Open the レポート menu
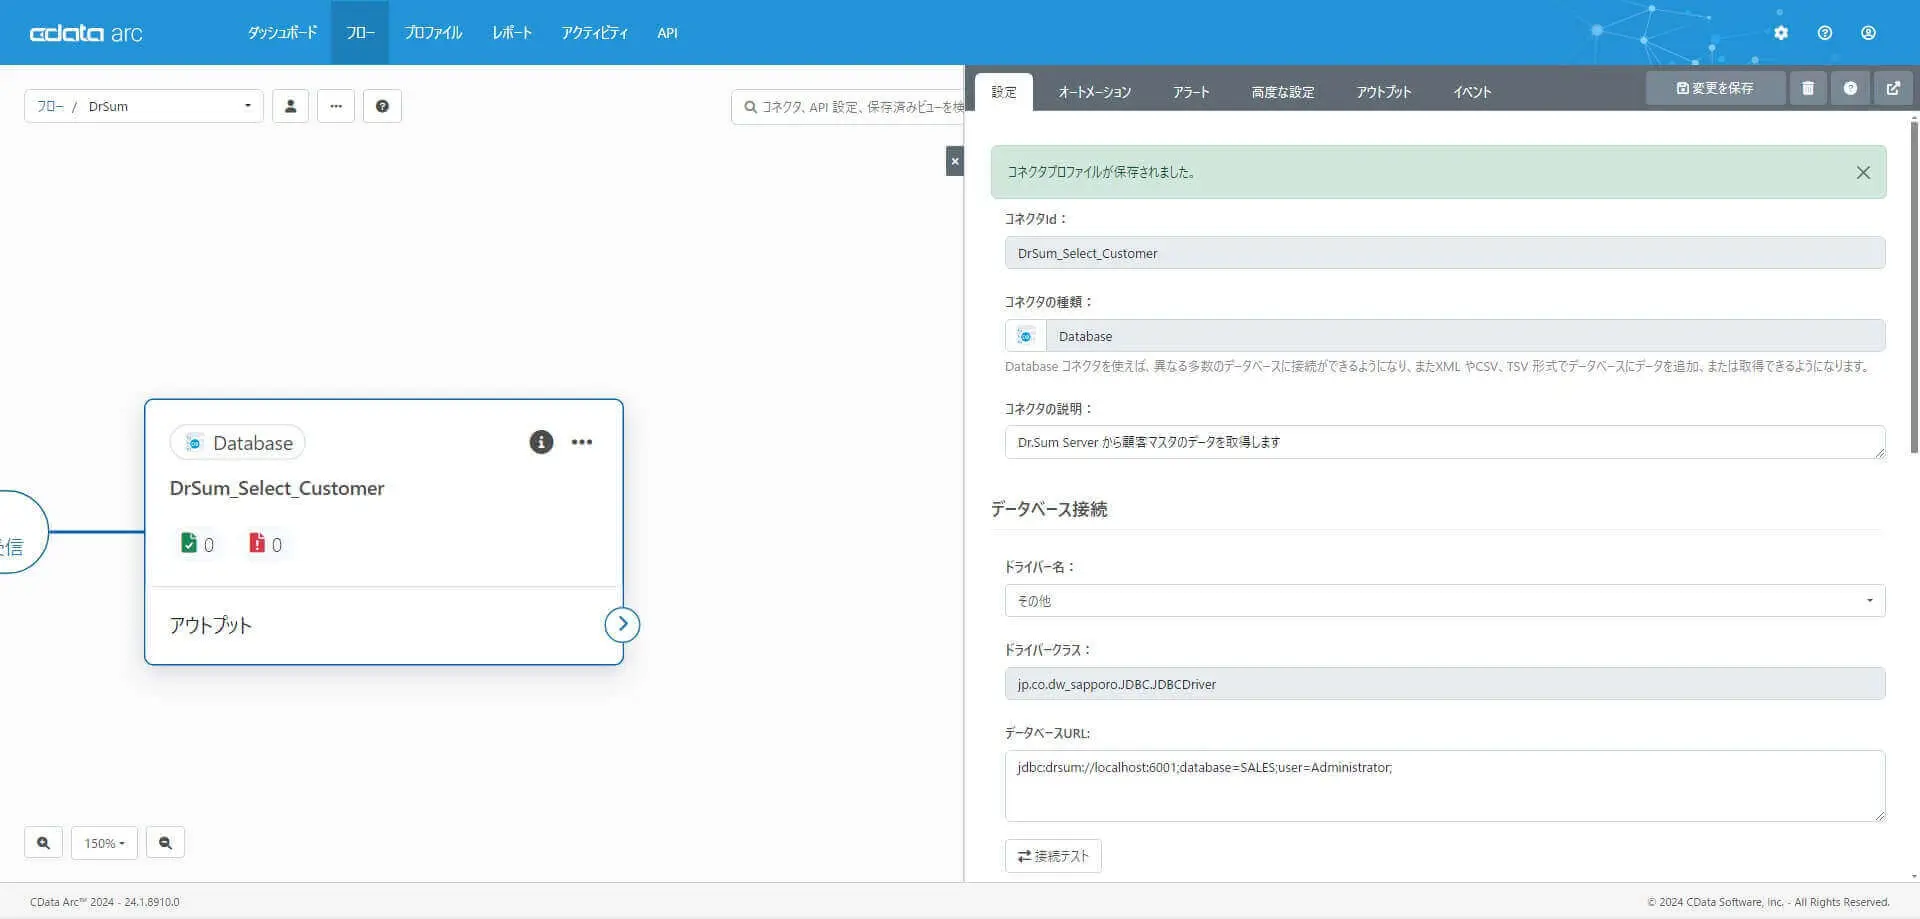1920x919 pixels. coord(512,33)
